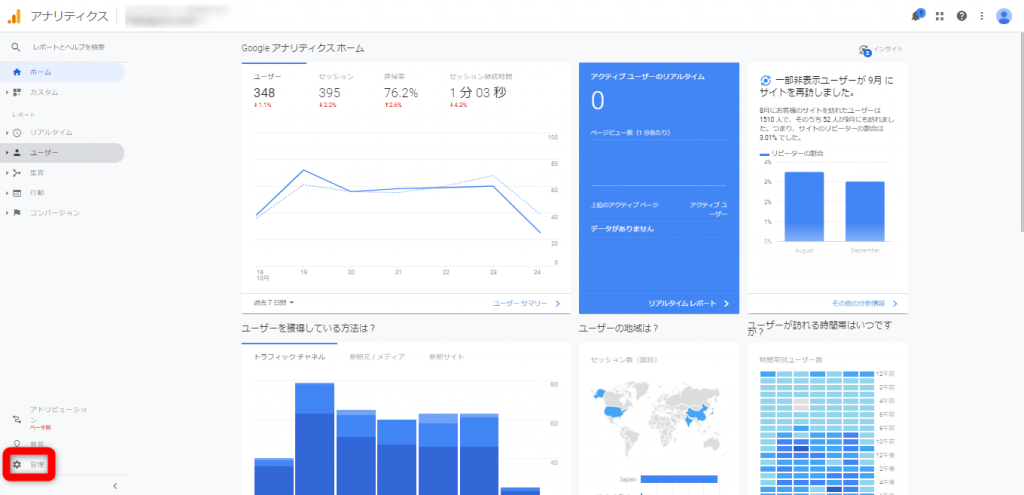Click the 集客 acquisition branch icon
This screenshot has height=495, width=1024.
point(17,173)
